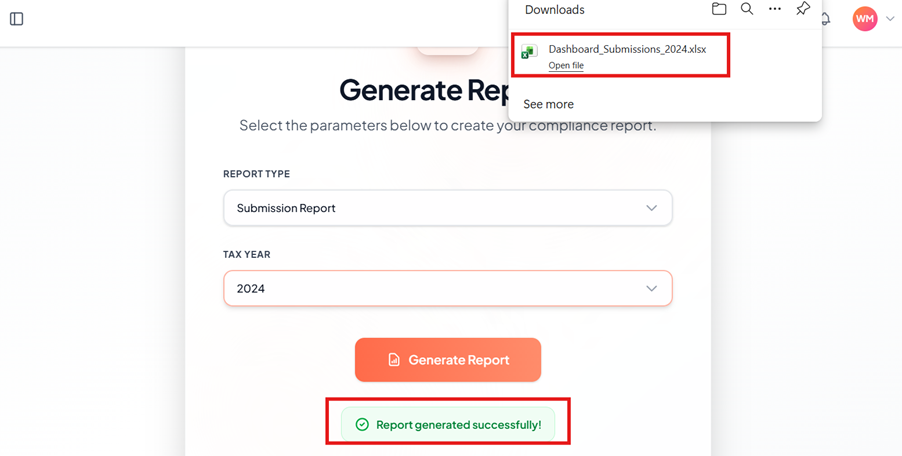Open the downloads folder icon
Screen dimensions: 902x456
coord(719,9)
